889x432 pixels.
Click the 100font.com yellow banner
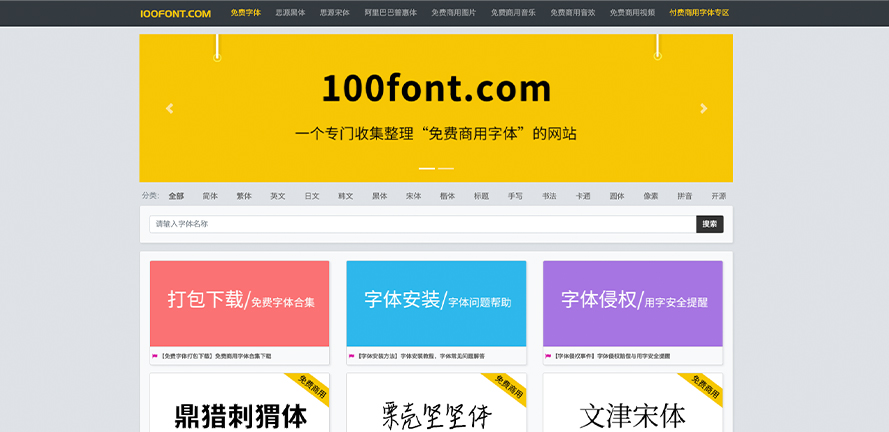[436, 108]
